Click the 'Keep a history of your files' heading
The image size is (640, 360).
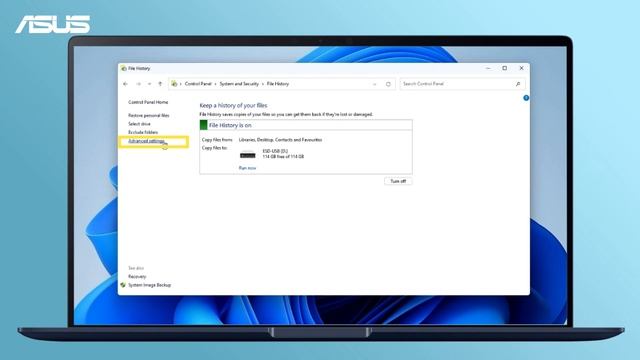click(x=233, y=106)
